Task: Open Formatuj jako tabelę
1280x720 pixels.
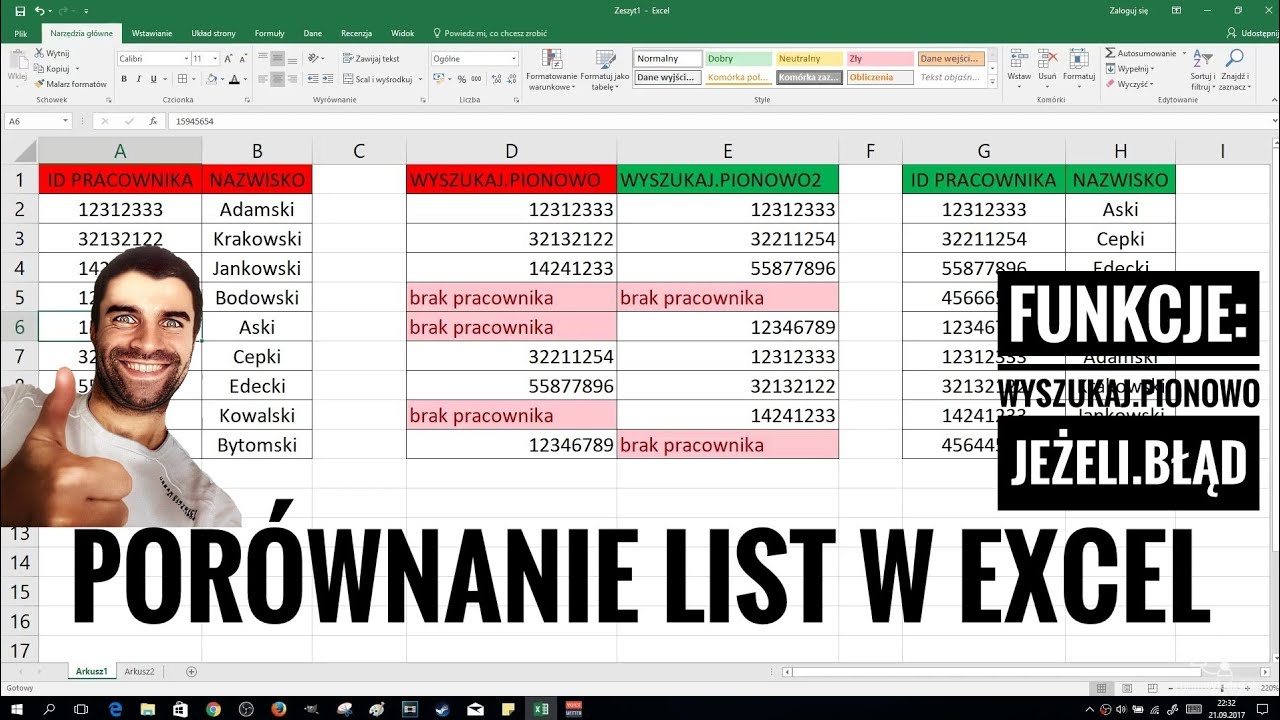Action: tap(604, 69)
